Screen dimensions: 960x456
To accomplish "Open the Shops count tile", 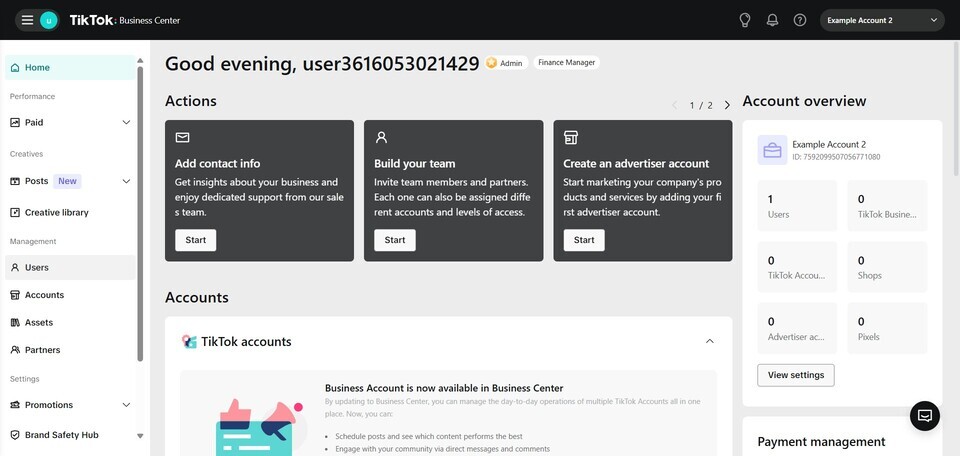I will [887, 267].
